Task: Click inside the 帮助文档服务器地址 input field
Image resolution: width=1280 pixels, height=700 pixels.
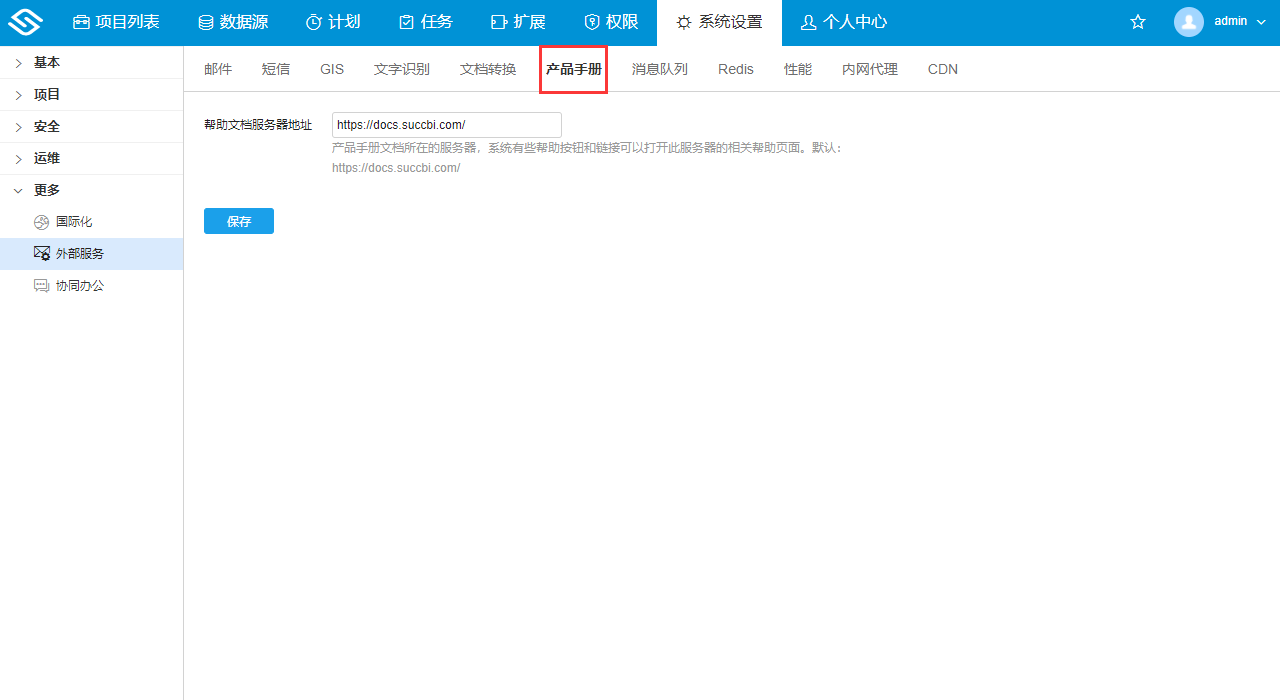Action: point(446,124)
